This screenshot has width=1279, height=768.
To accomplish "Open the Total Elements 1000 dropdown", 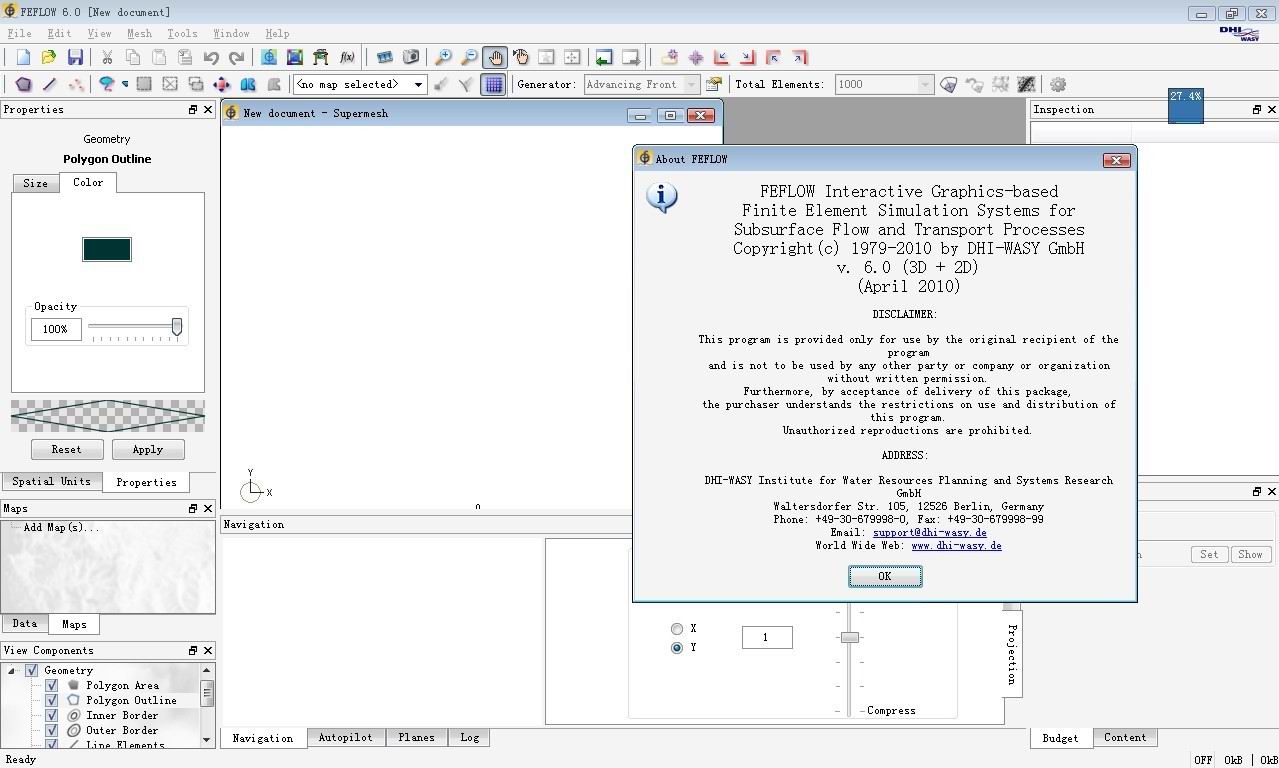I will tap(925, 85).
